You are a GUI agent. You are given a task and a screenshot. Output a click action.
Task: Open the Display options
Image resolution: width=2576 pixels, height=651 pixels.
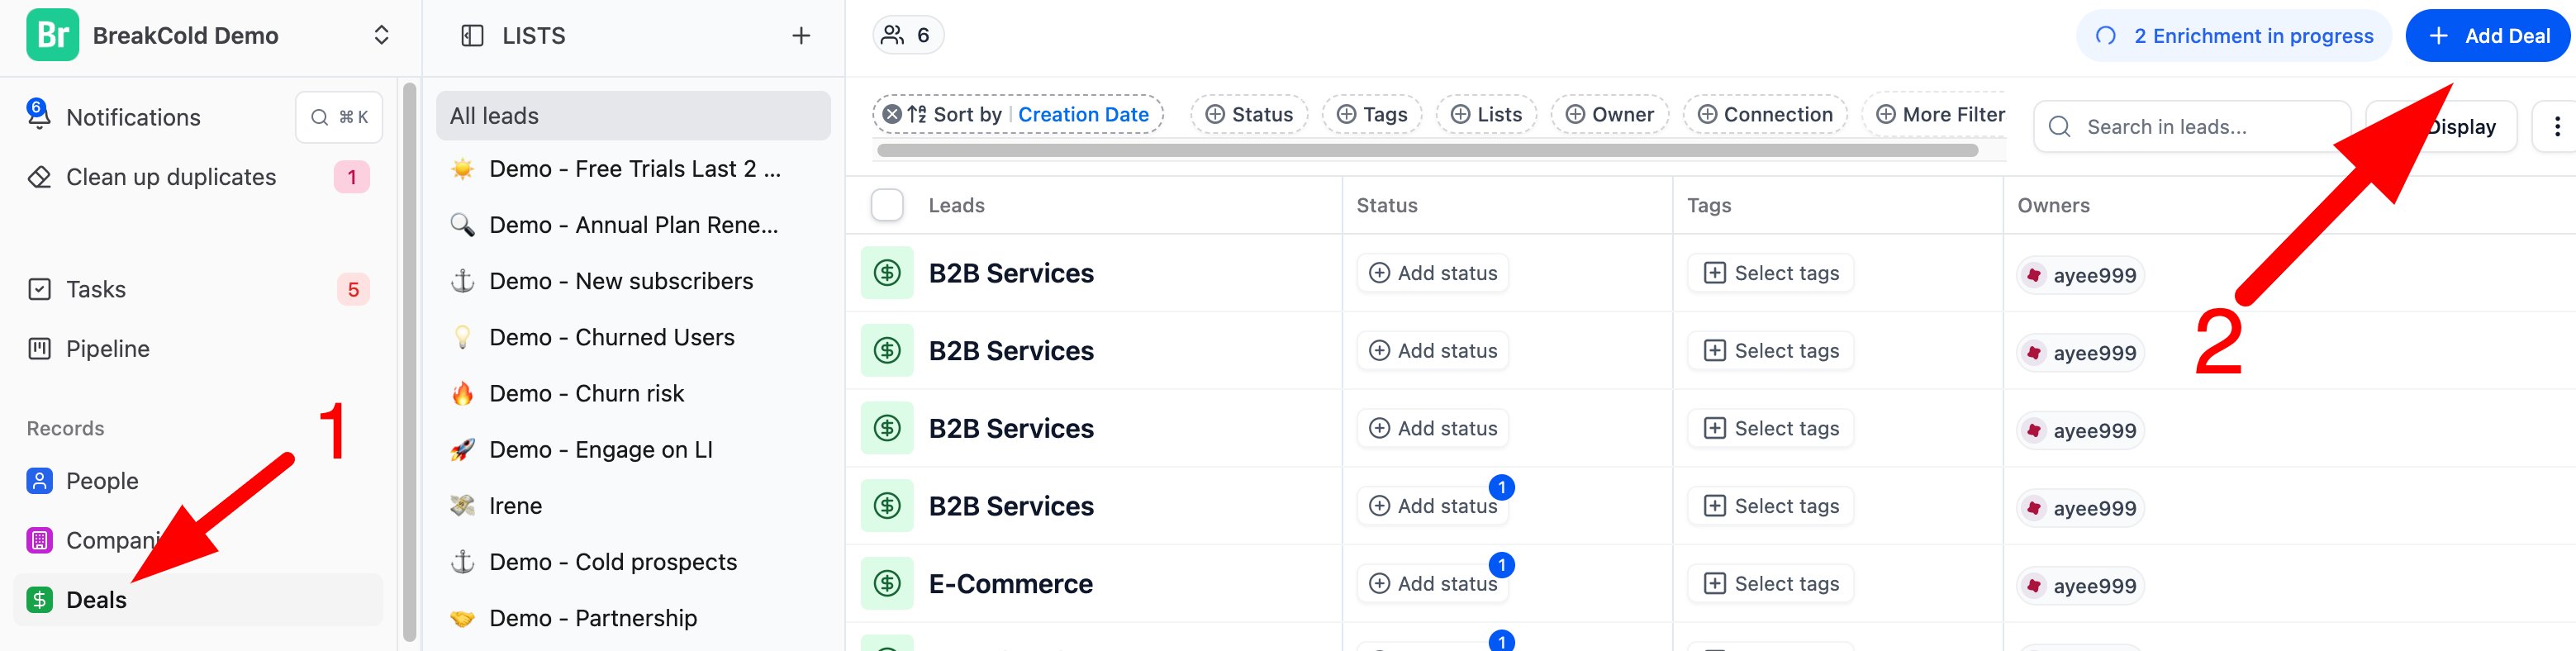[x=2441, y=127]
